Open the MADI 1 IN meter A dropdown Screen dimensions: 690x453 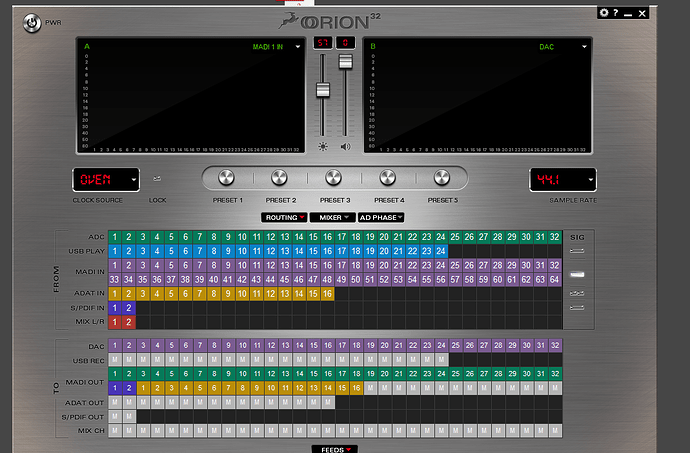coord(297,47)
